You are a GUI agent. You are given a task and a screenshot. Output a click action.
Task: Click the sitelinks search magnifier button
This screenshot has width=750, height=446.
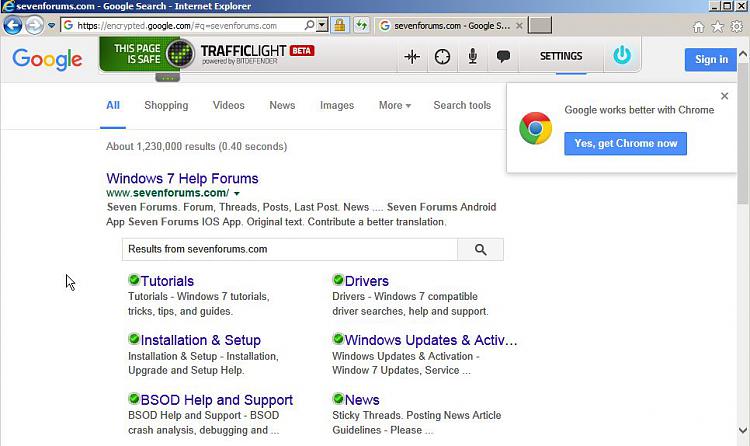480,249
